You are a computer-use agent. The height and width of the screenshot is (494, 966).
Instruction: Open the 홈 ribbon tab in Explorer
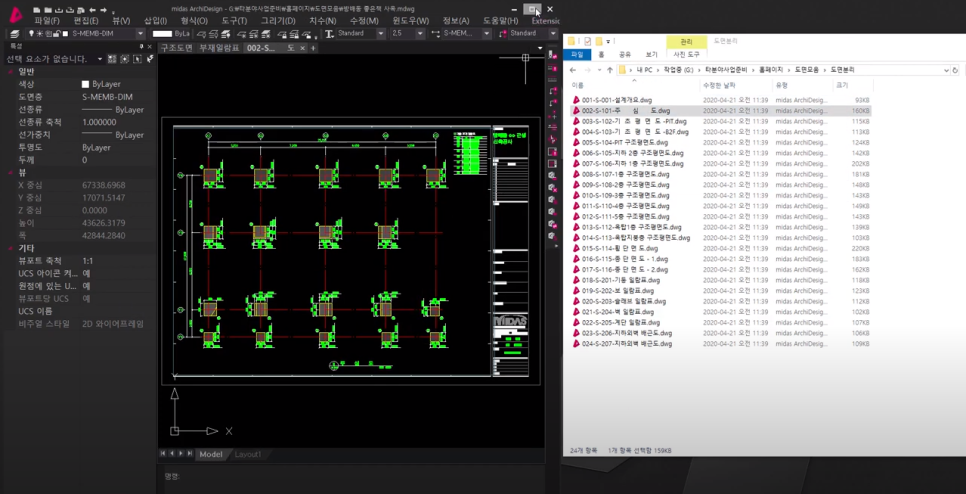[601, 54]
